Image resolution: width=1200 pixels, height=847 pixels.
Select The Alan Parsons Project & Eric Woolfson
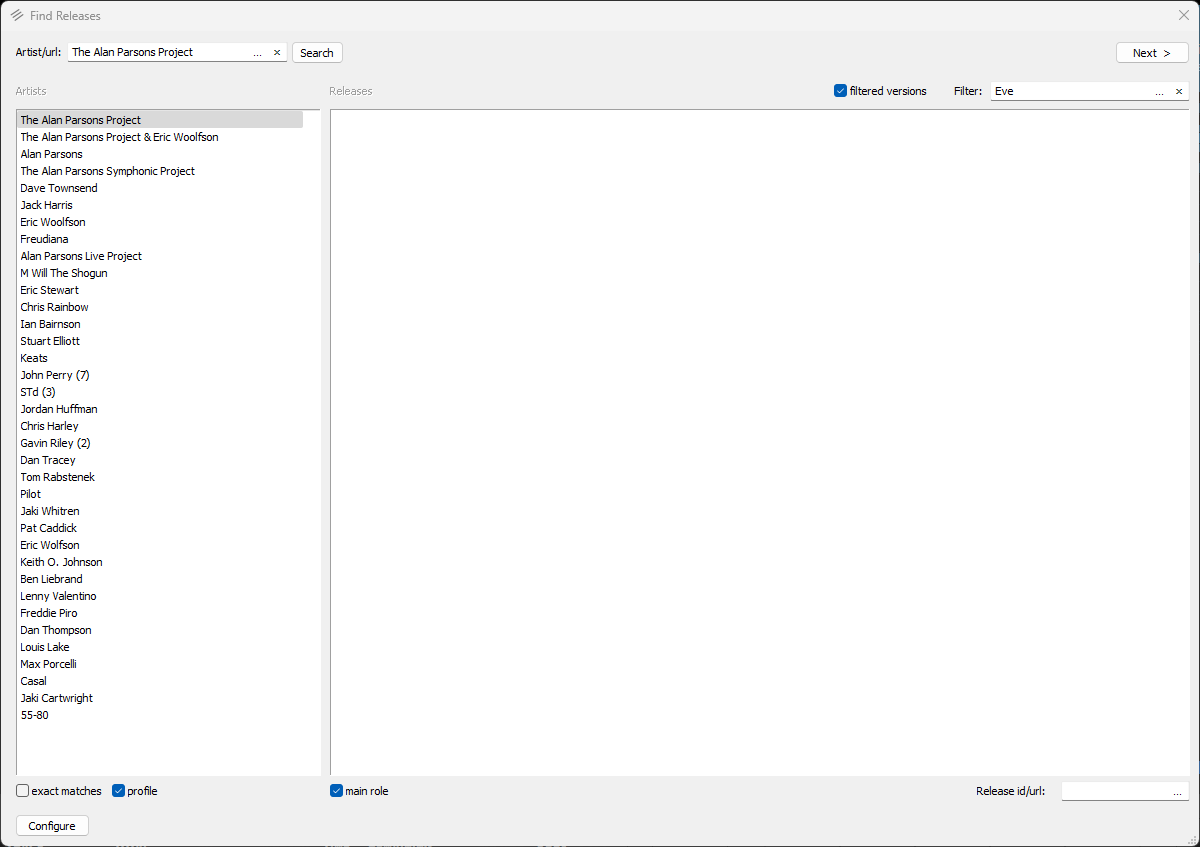click(x=160, y=137)
